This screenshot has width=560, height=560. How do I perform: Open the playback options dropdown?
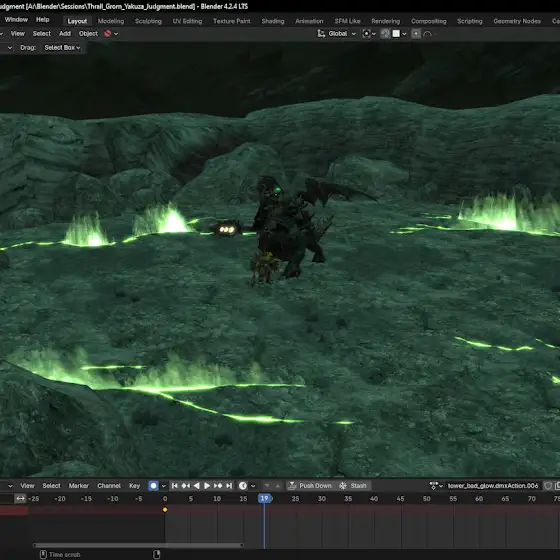tap(253, 486)
